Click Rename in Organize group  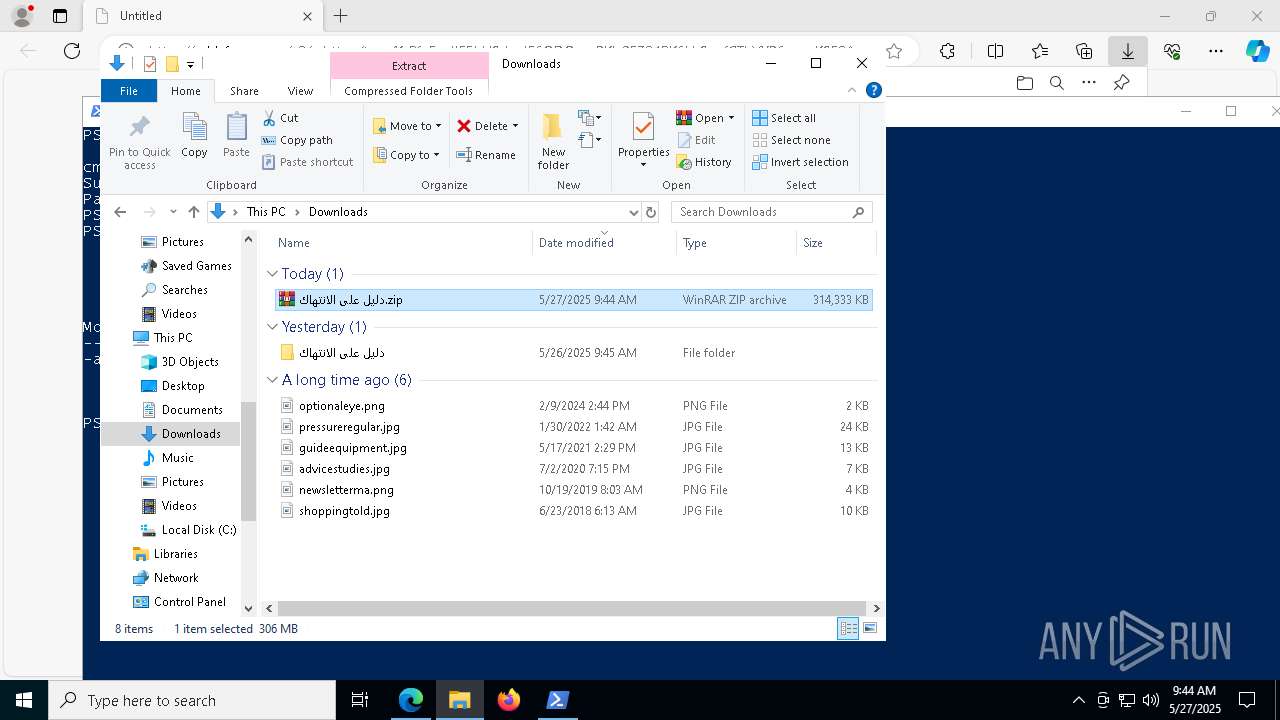(x=486, y=155)
